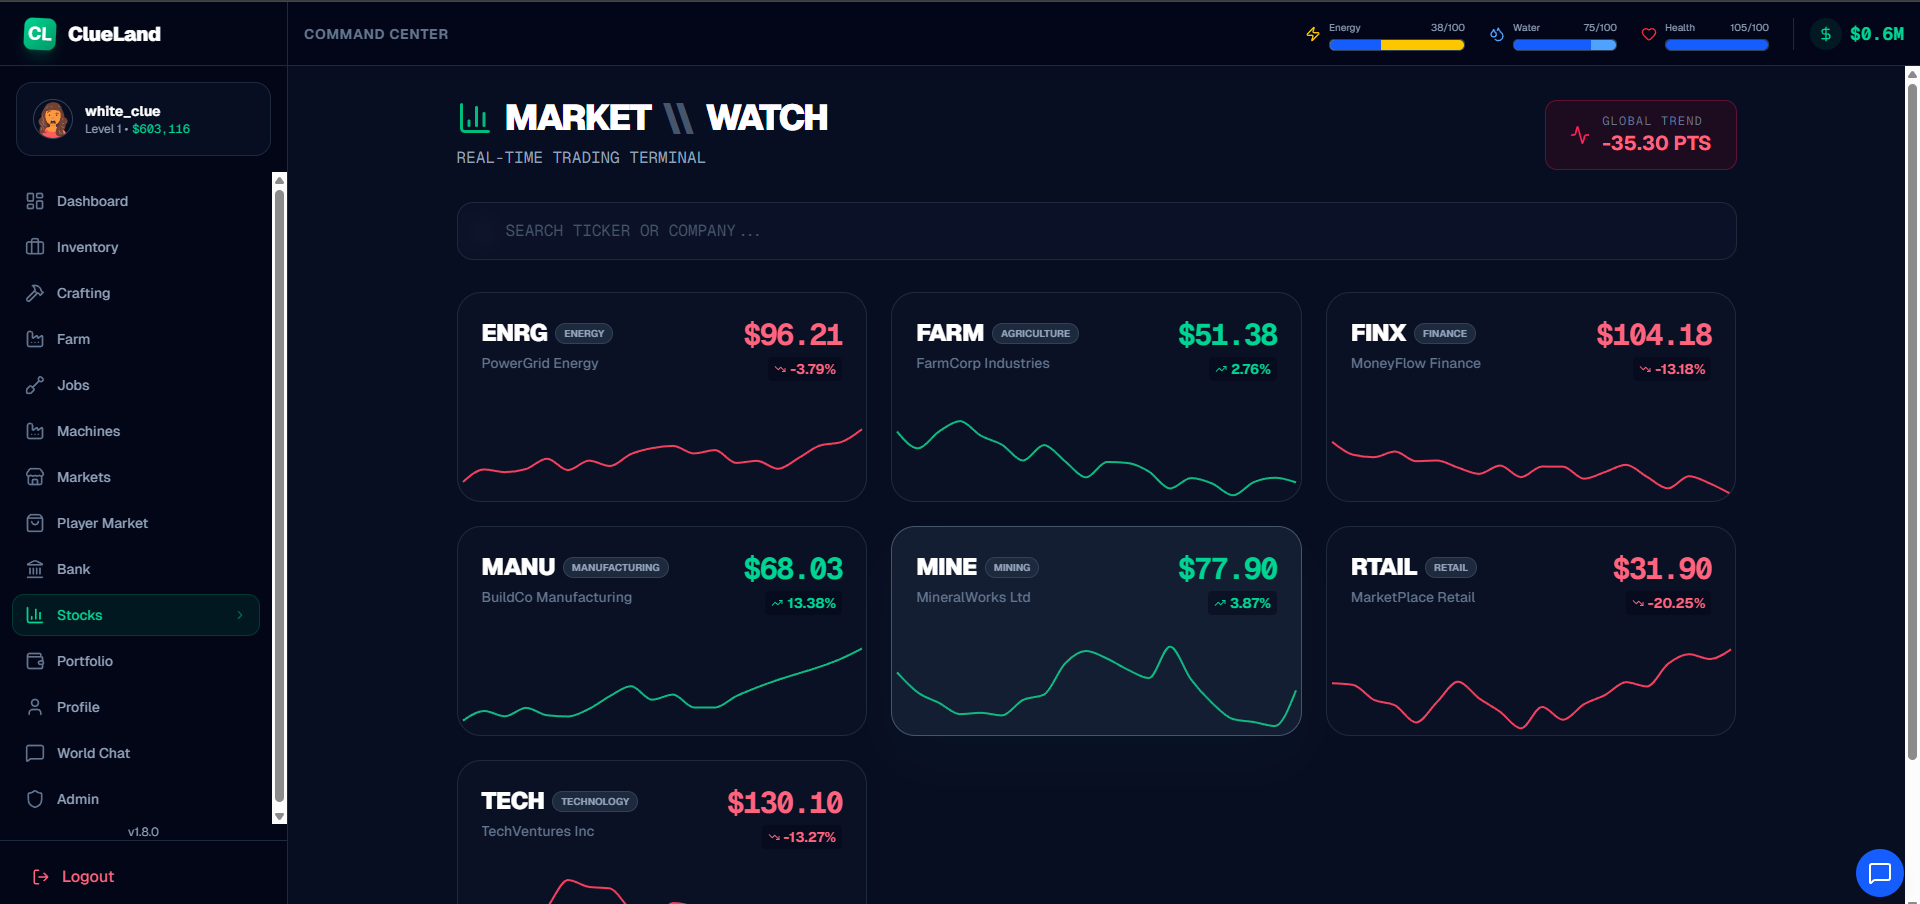Viewport: 1920px width, 904px height.
Task: Click the Energy lightning bolt icon
Action: 1312,33
